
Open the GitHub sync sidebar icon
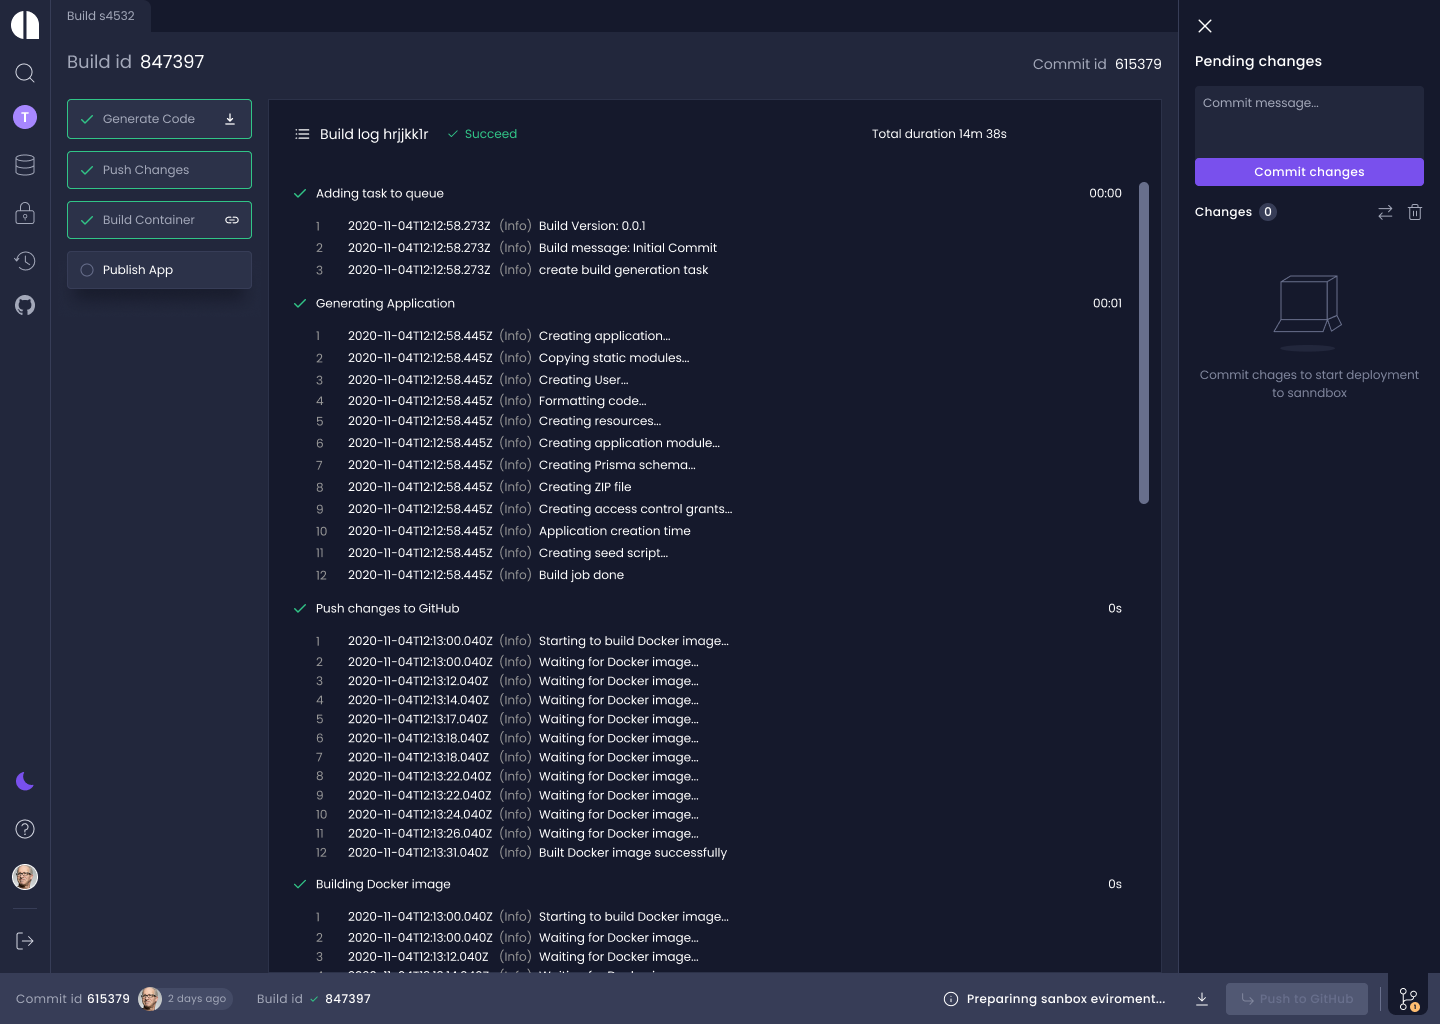click(24, 304)
